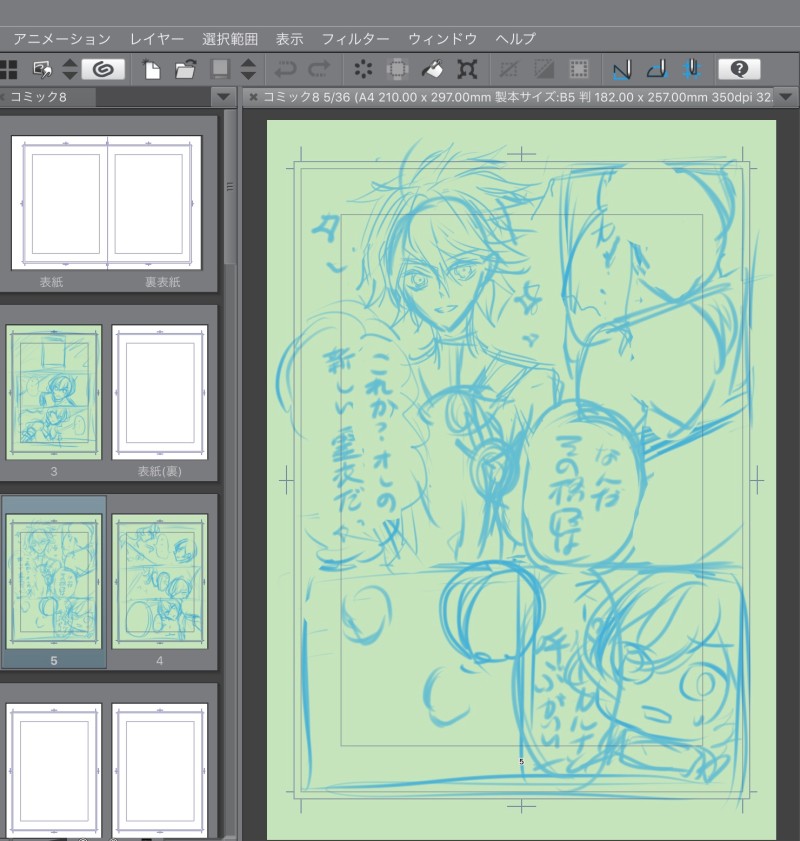Click Clear Outside Selection icon
The height and width of the screenshot is (841, 800).
(397, 69)
